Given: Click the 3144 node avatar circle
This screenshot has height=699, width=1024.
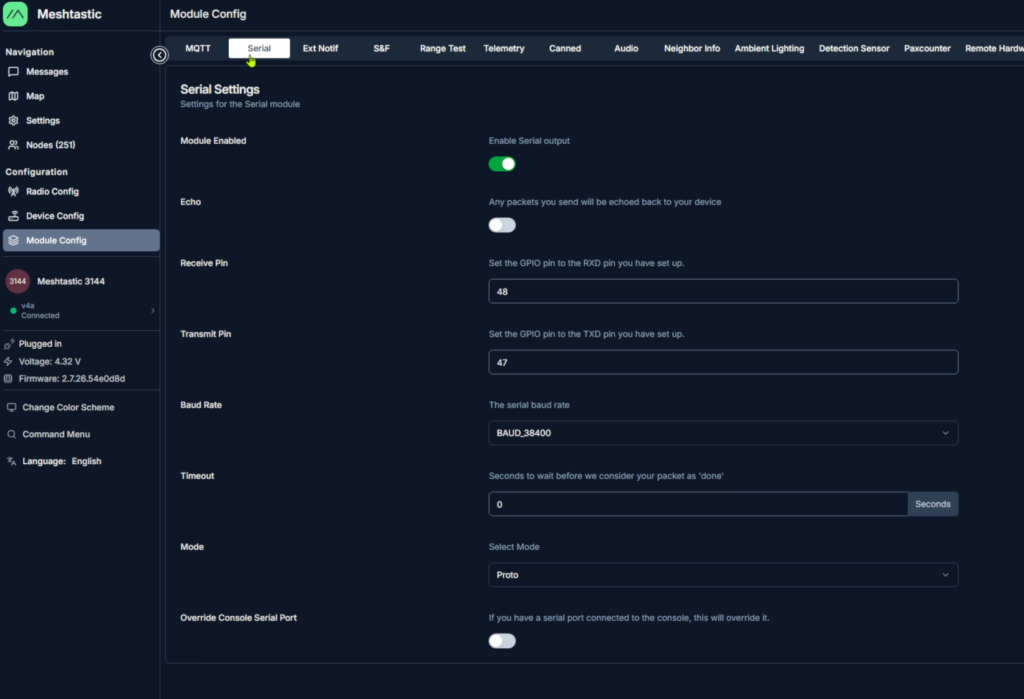Looking at the screenshot, I should (18, 282).
